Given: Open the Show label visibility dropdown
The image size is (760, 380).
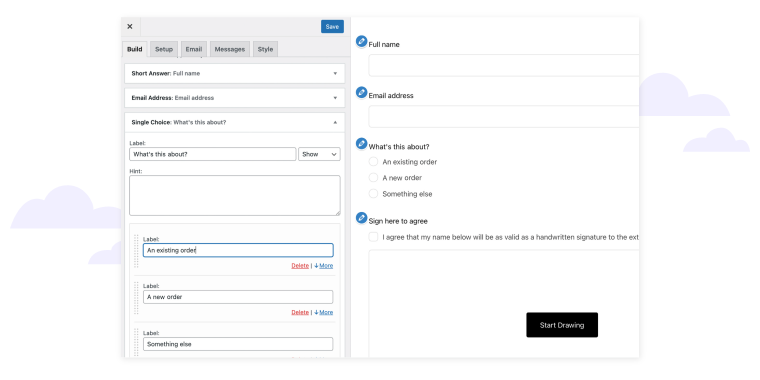Looking at the screenshot, I should coord(319,154).
